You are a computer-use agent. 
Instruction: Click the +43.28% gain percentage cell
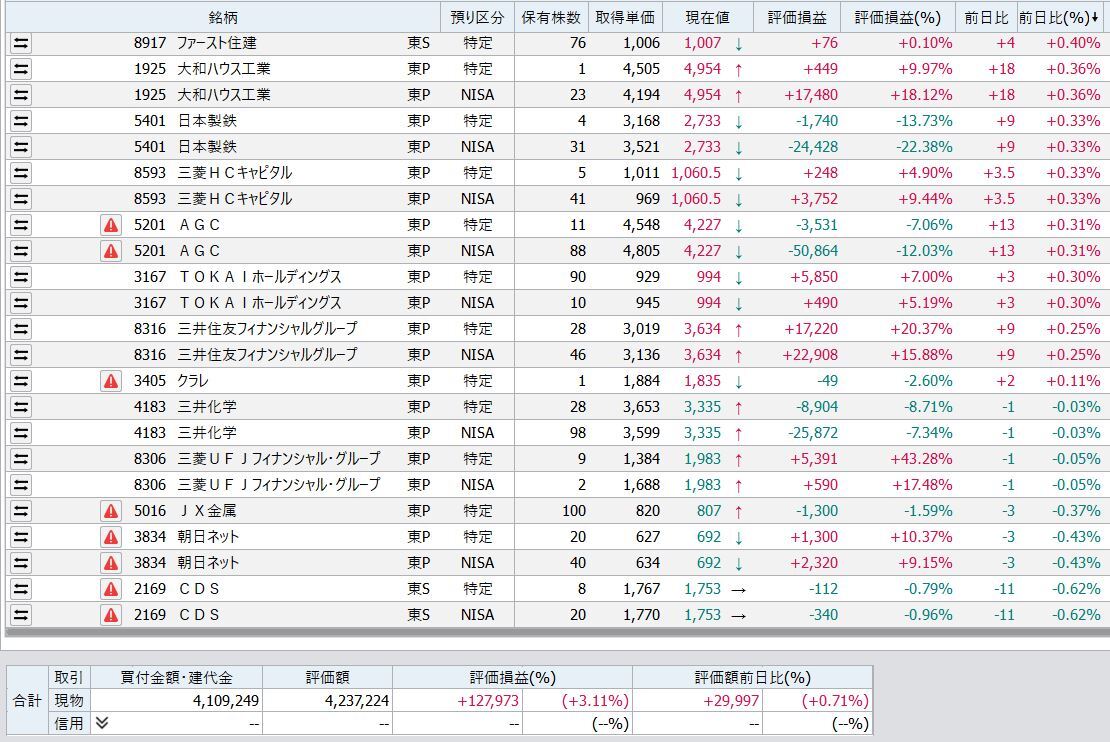[x=921, y=459]
